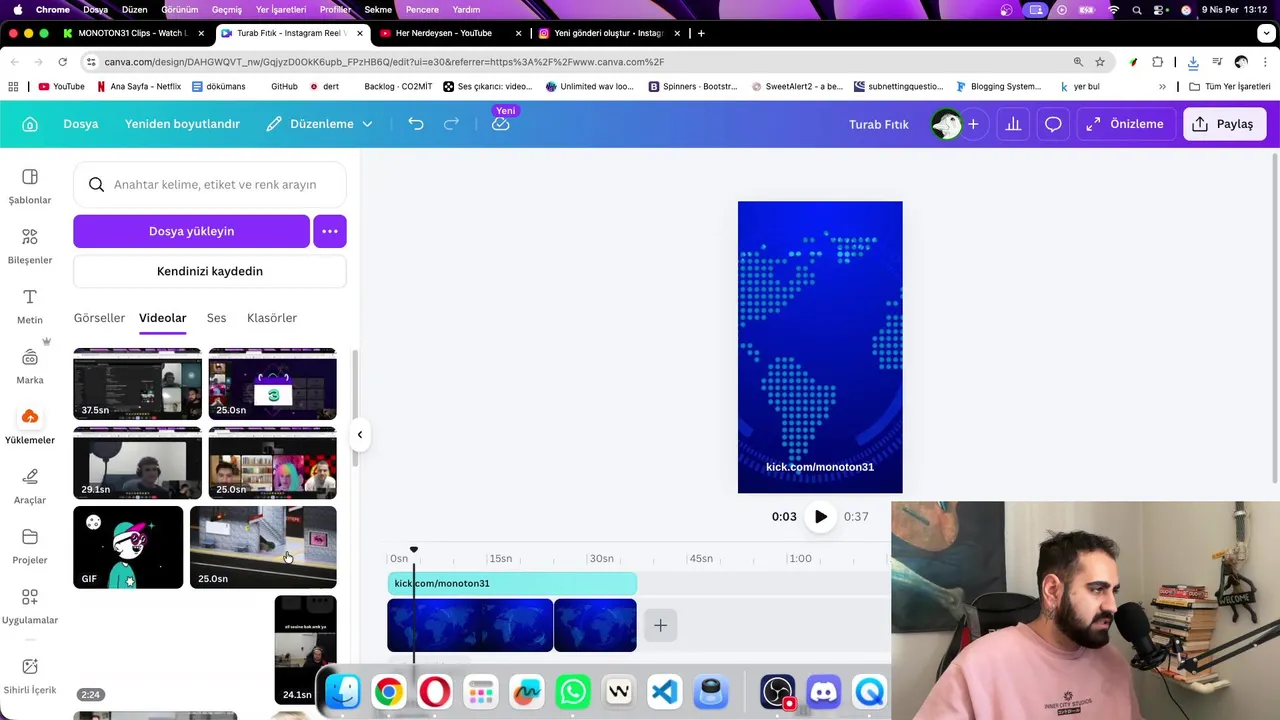This screenshot has height=720, width=1280.
Task: Switch to Her Nerdeysen YouTube tab
Action: (x=450, y=33)
